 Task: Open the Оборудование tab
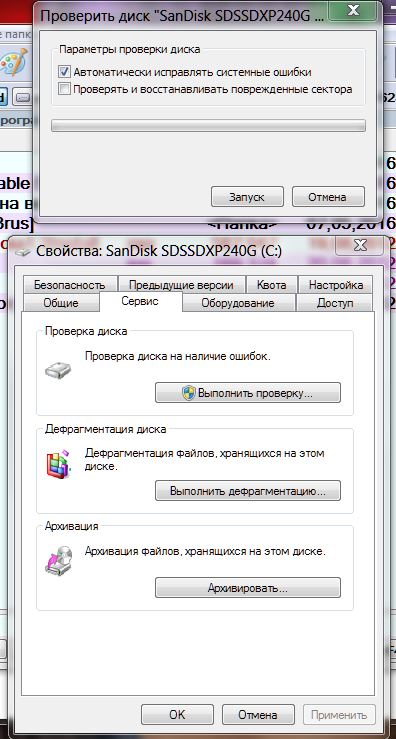pyautogui.click(x=238, y=303)
